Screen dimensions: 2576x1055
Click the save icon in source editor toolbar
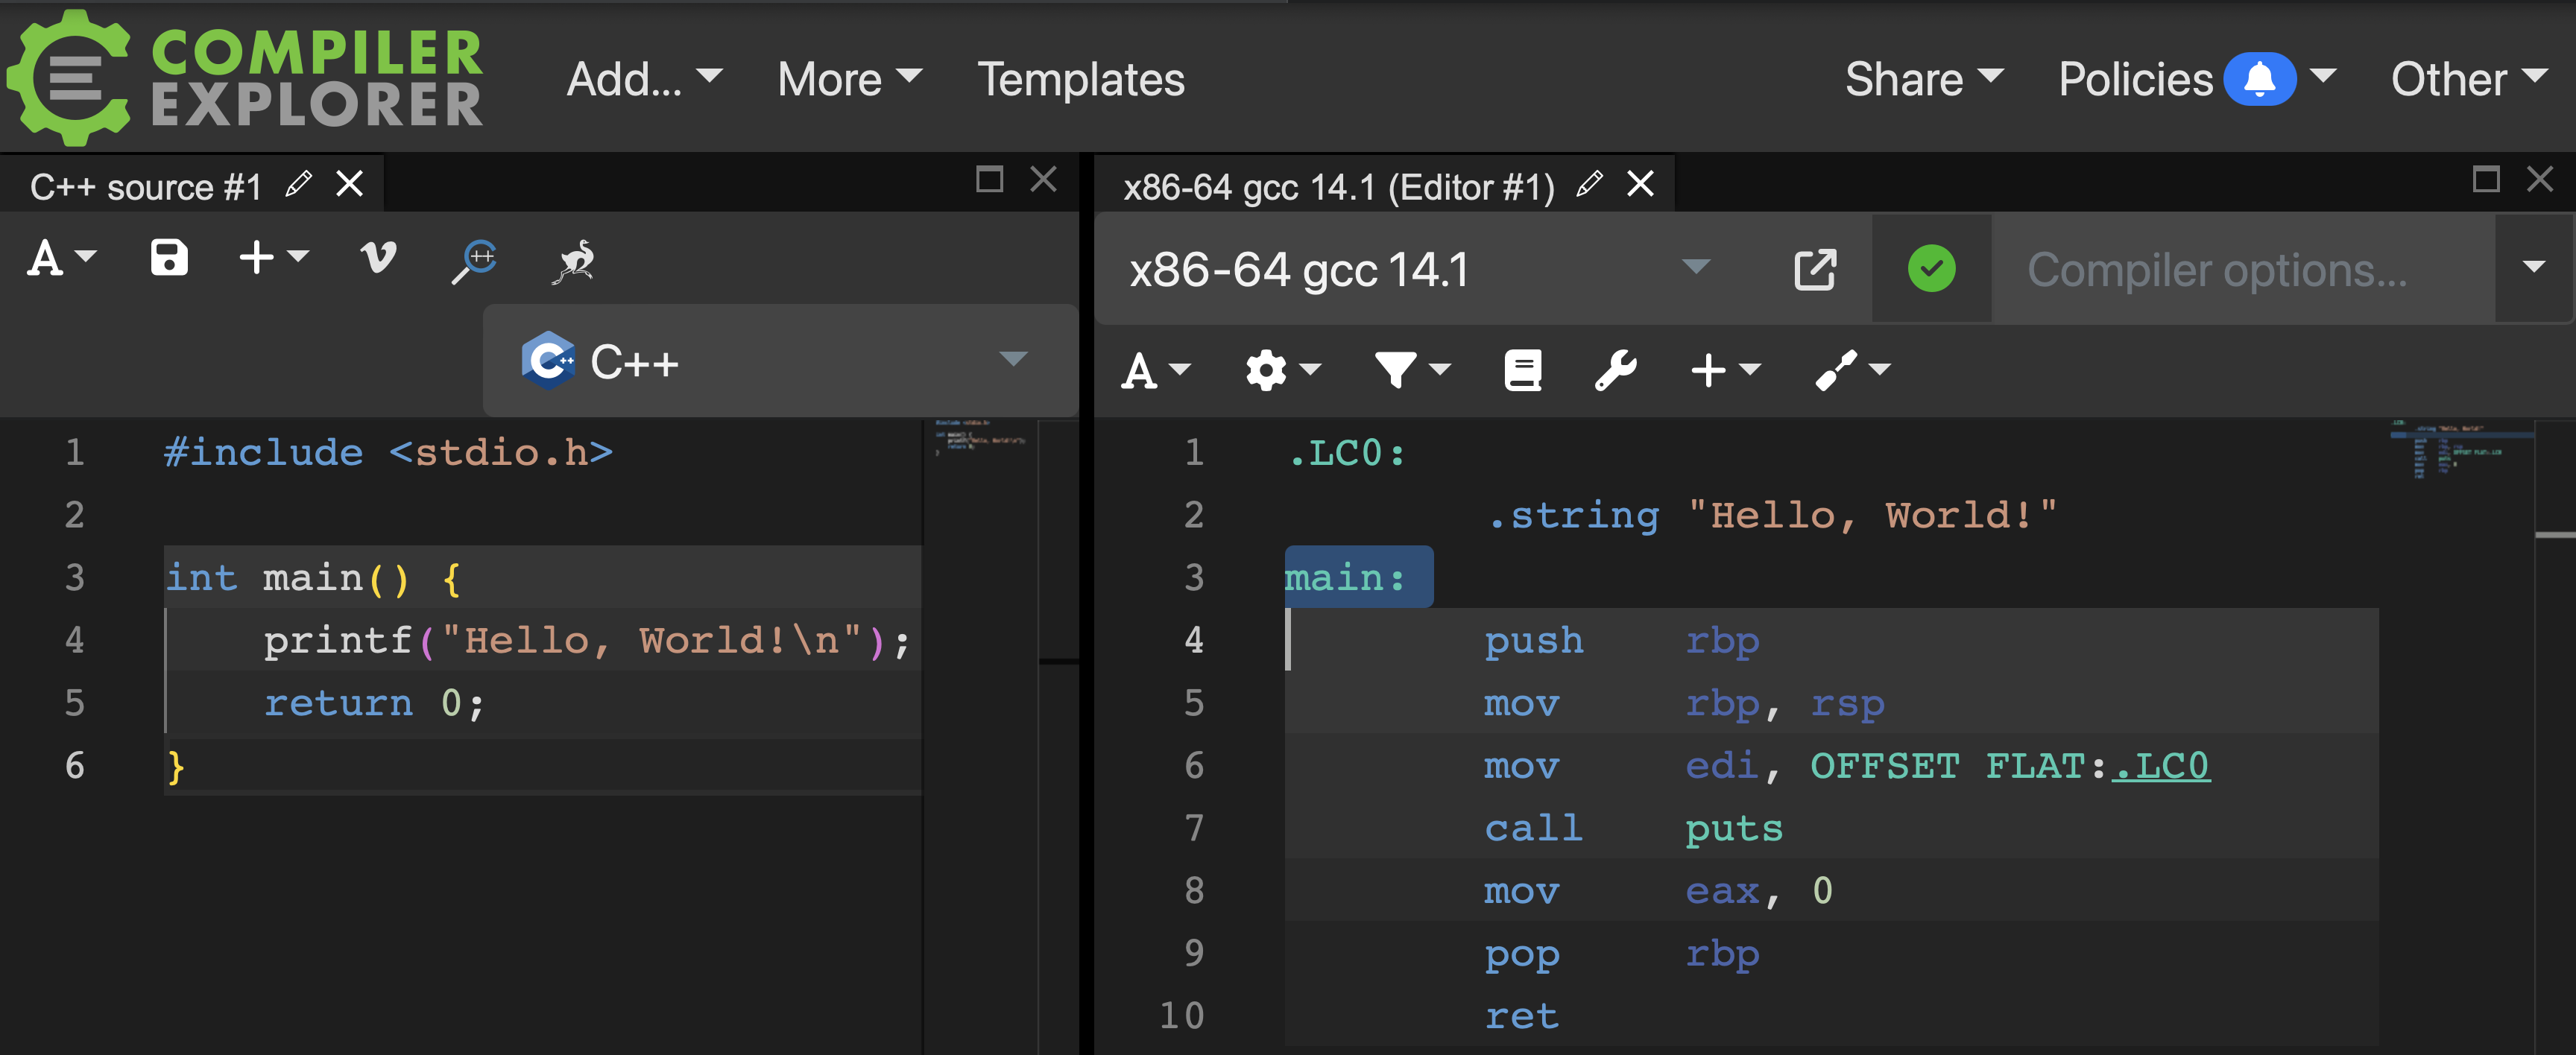(x=169, y=258)
